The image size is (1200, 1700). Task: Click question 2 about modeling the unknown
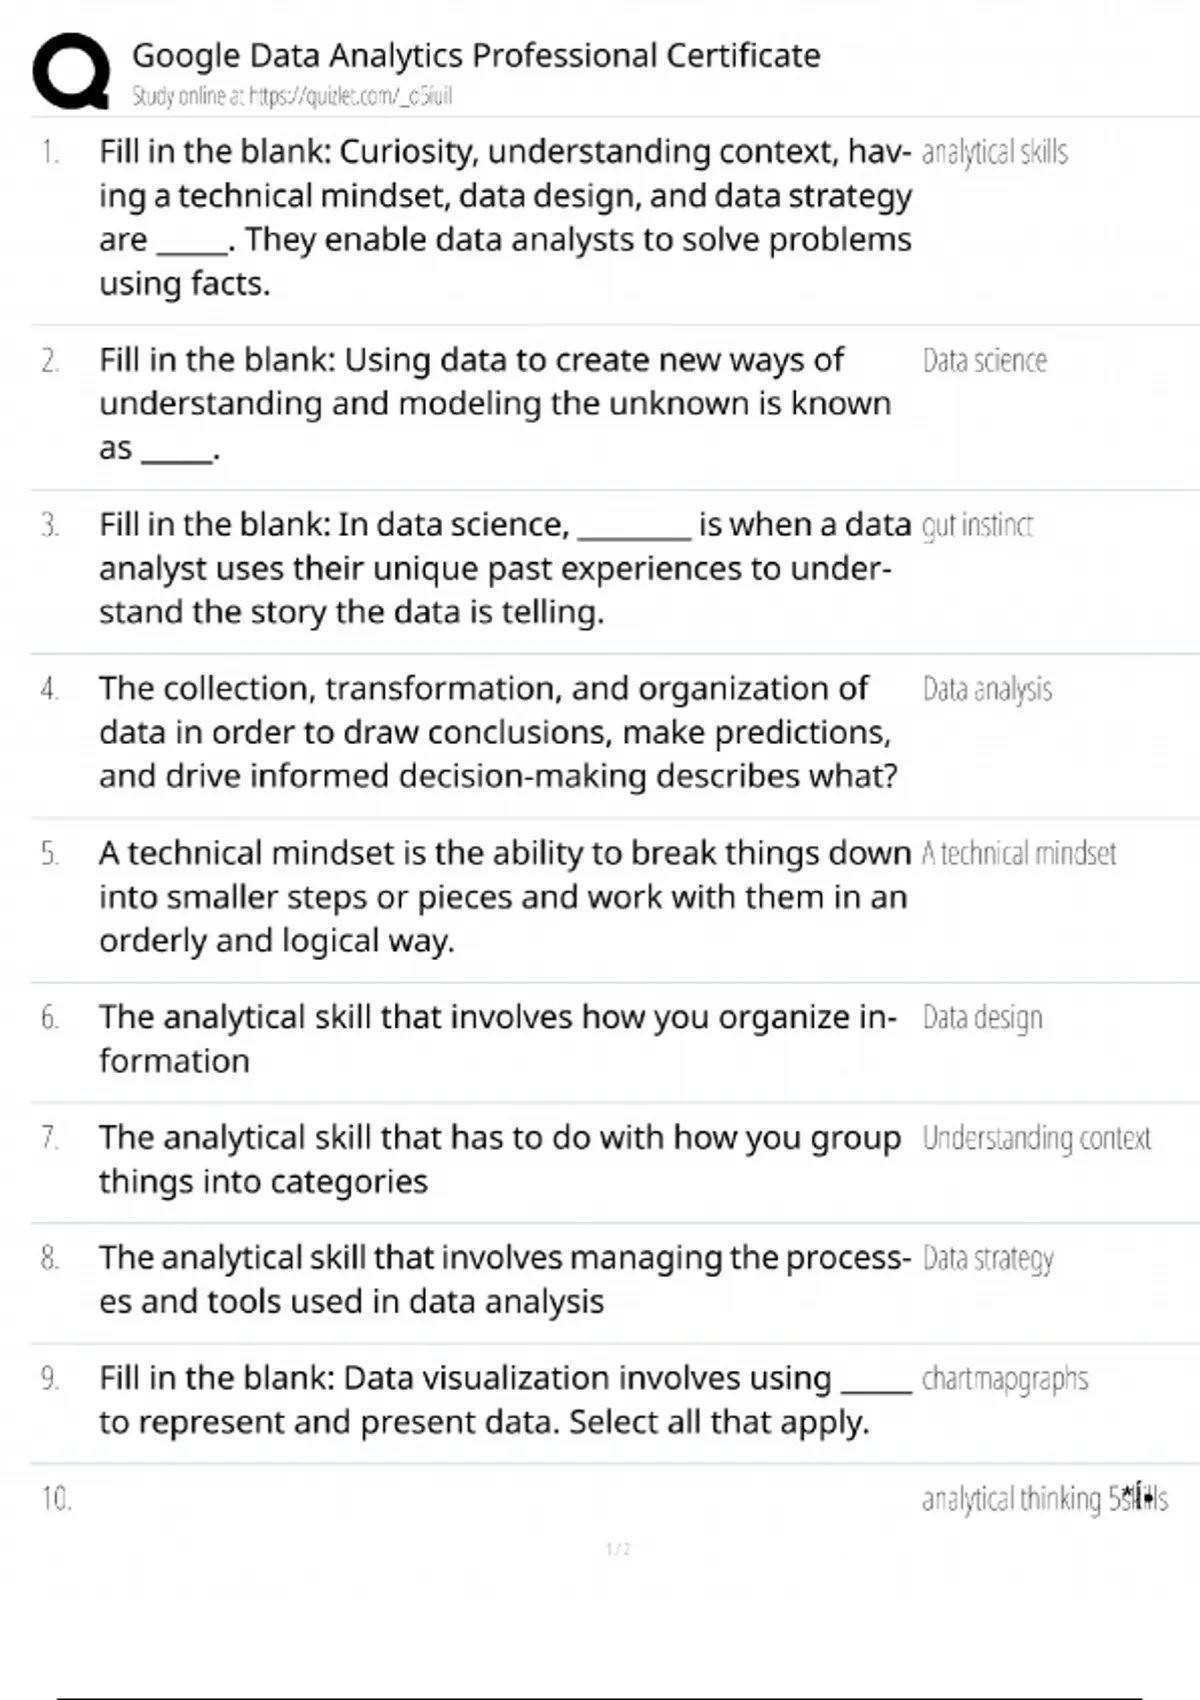(x=495, y=403)
